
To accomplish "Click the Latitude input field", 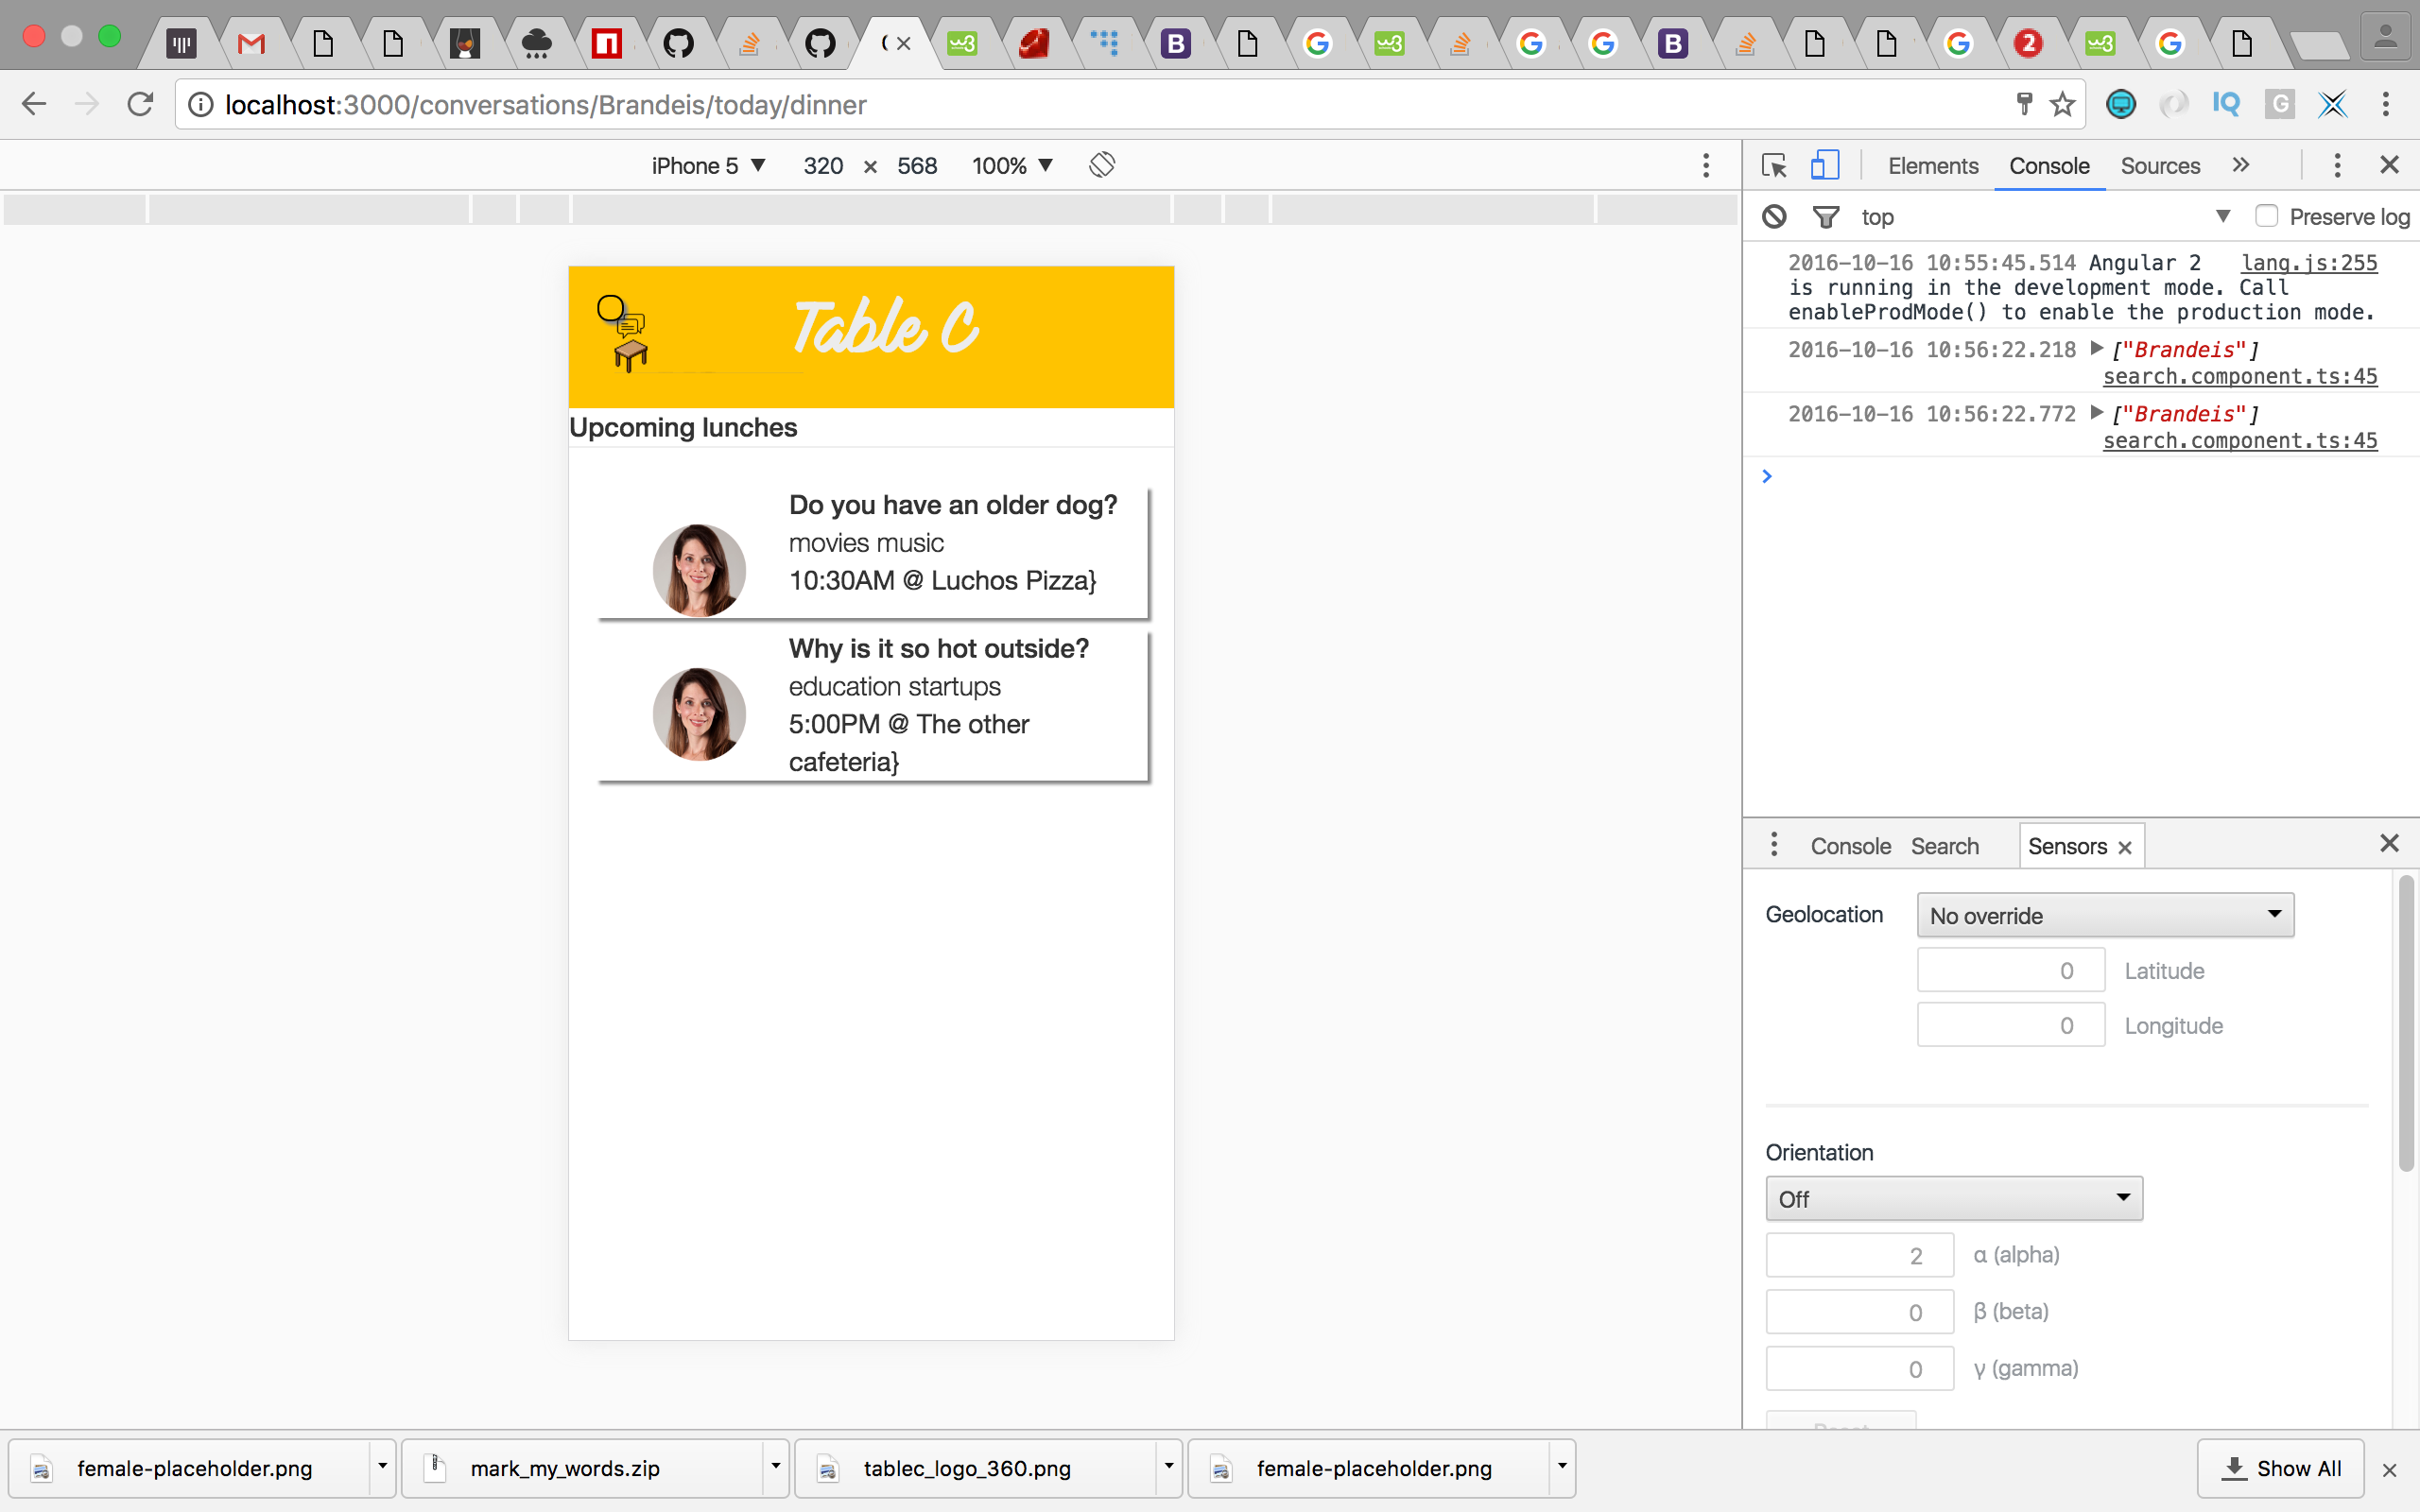I will (x=2010, y=970).
